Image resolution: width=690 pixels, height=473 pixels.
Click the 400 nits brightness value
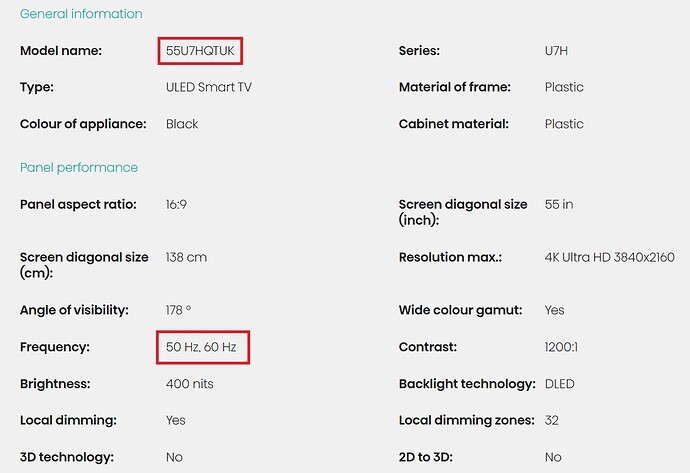[x=190, y=384]
